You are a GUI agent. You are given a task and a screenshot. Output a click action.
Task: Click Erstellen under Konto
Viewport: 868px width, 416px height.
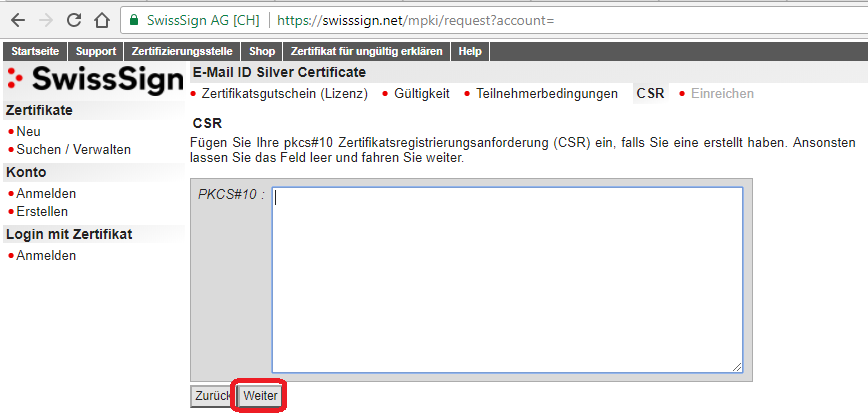click(42, 212)
